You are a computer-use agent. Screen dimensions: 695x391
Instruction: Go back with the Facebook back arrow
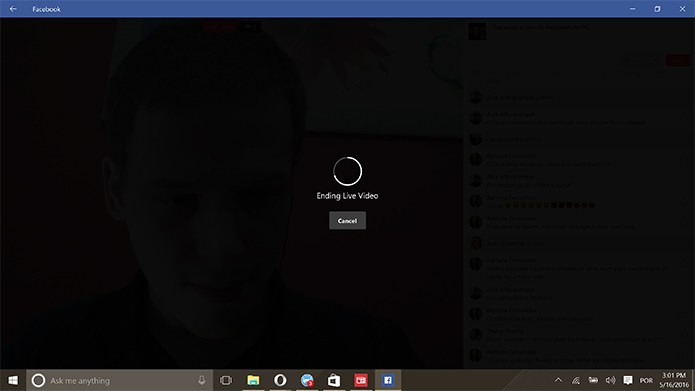(x=13, y=9)
